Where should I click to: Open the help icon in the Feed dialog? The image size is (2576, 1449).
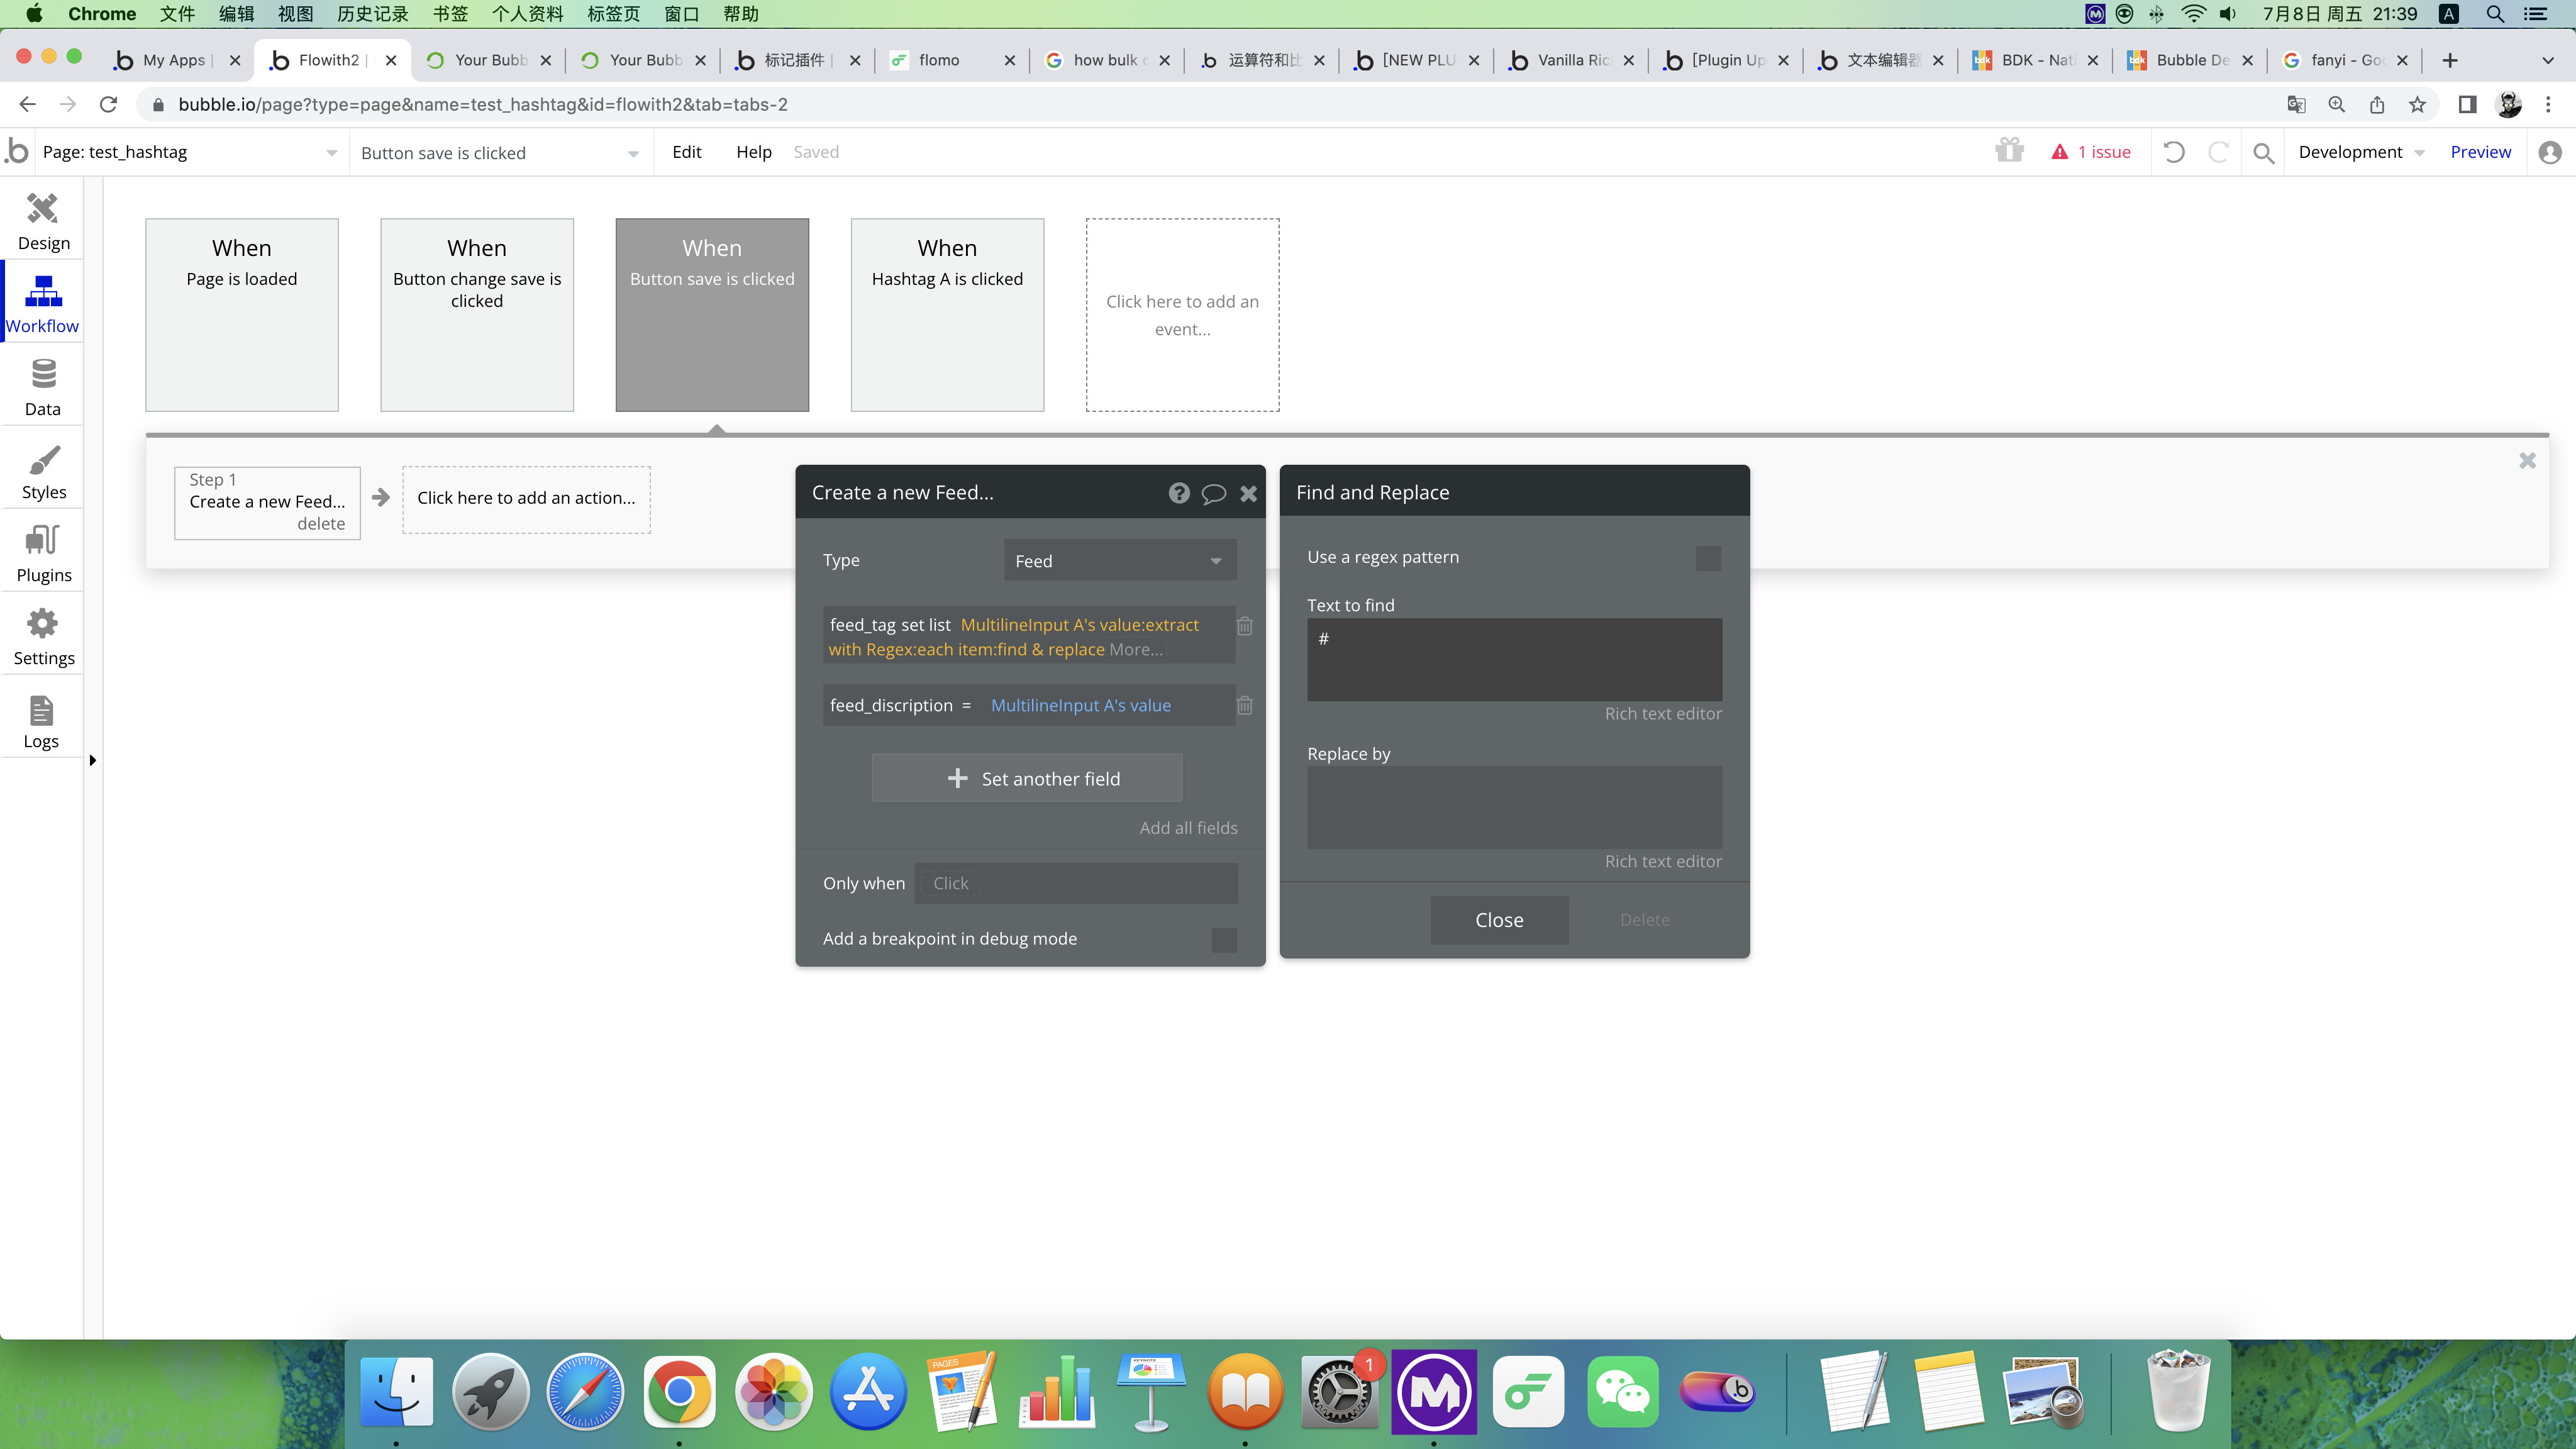click(1179, 492)
